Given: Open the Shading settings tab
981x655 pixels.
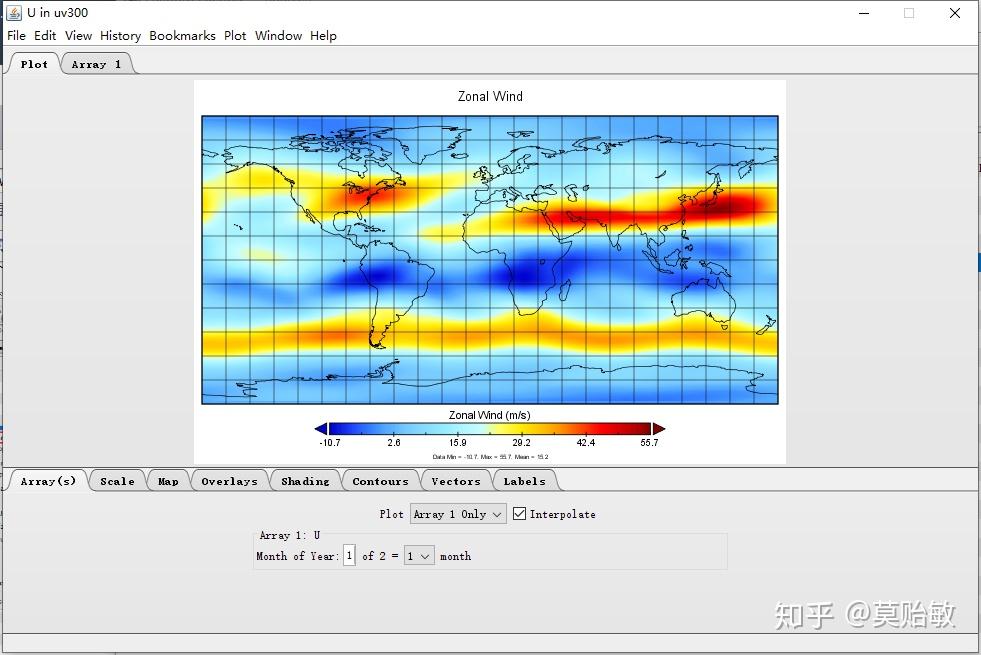Looking at the screenshot, I should [305, 481].
